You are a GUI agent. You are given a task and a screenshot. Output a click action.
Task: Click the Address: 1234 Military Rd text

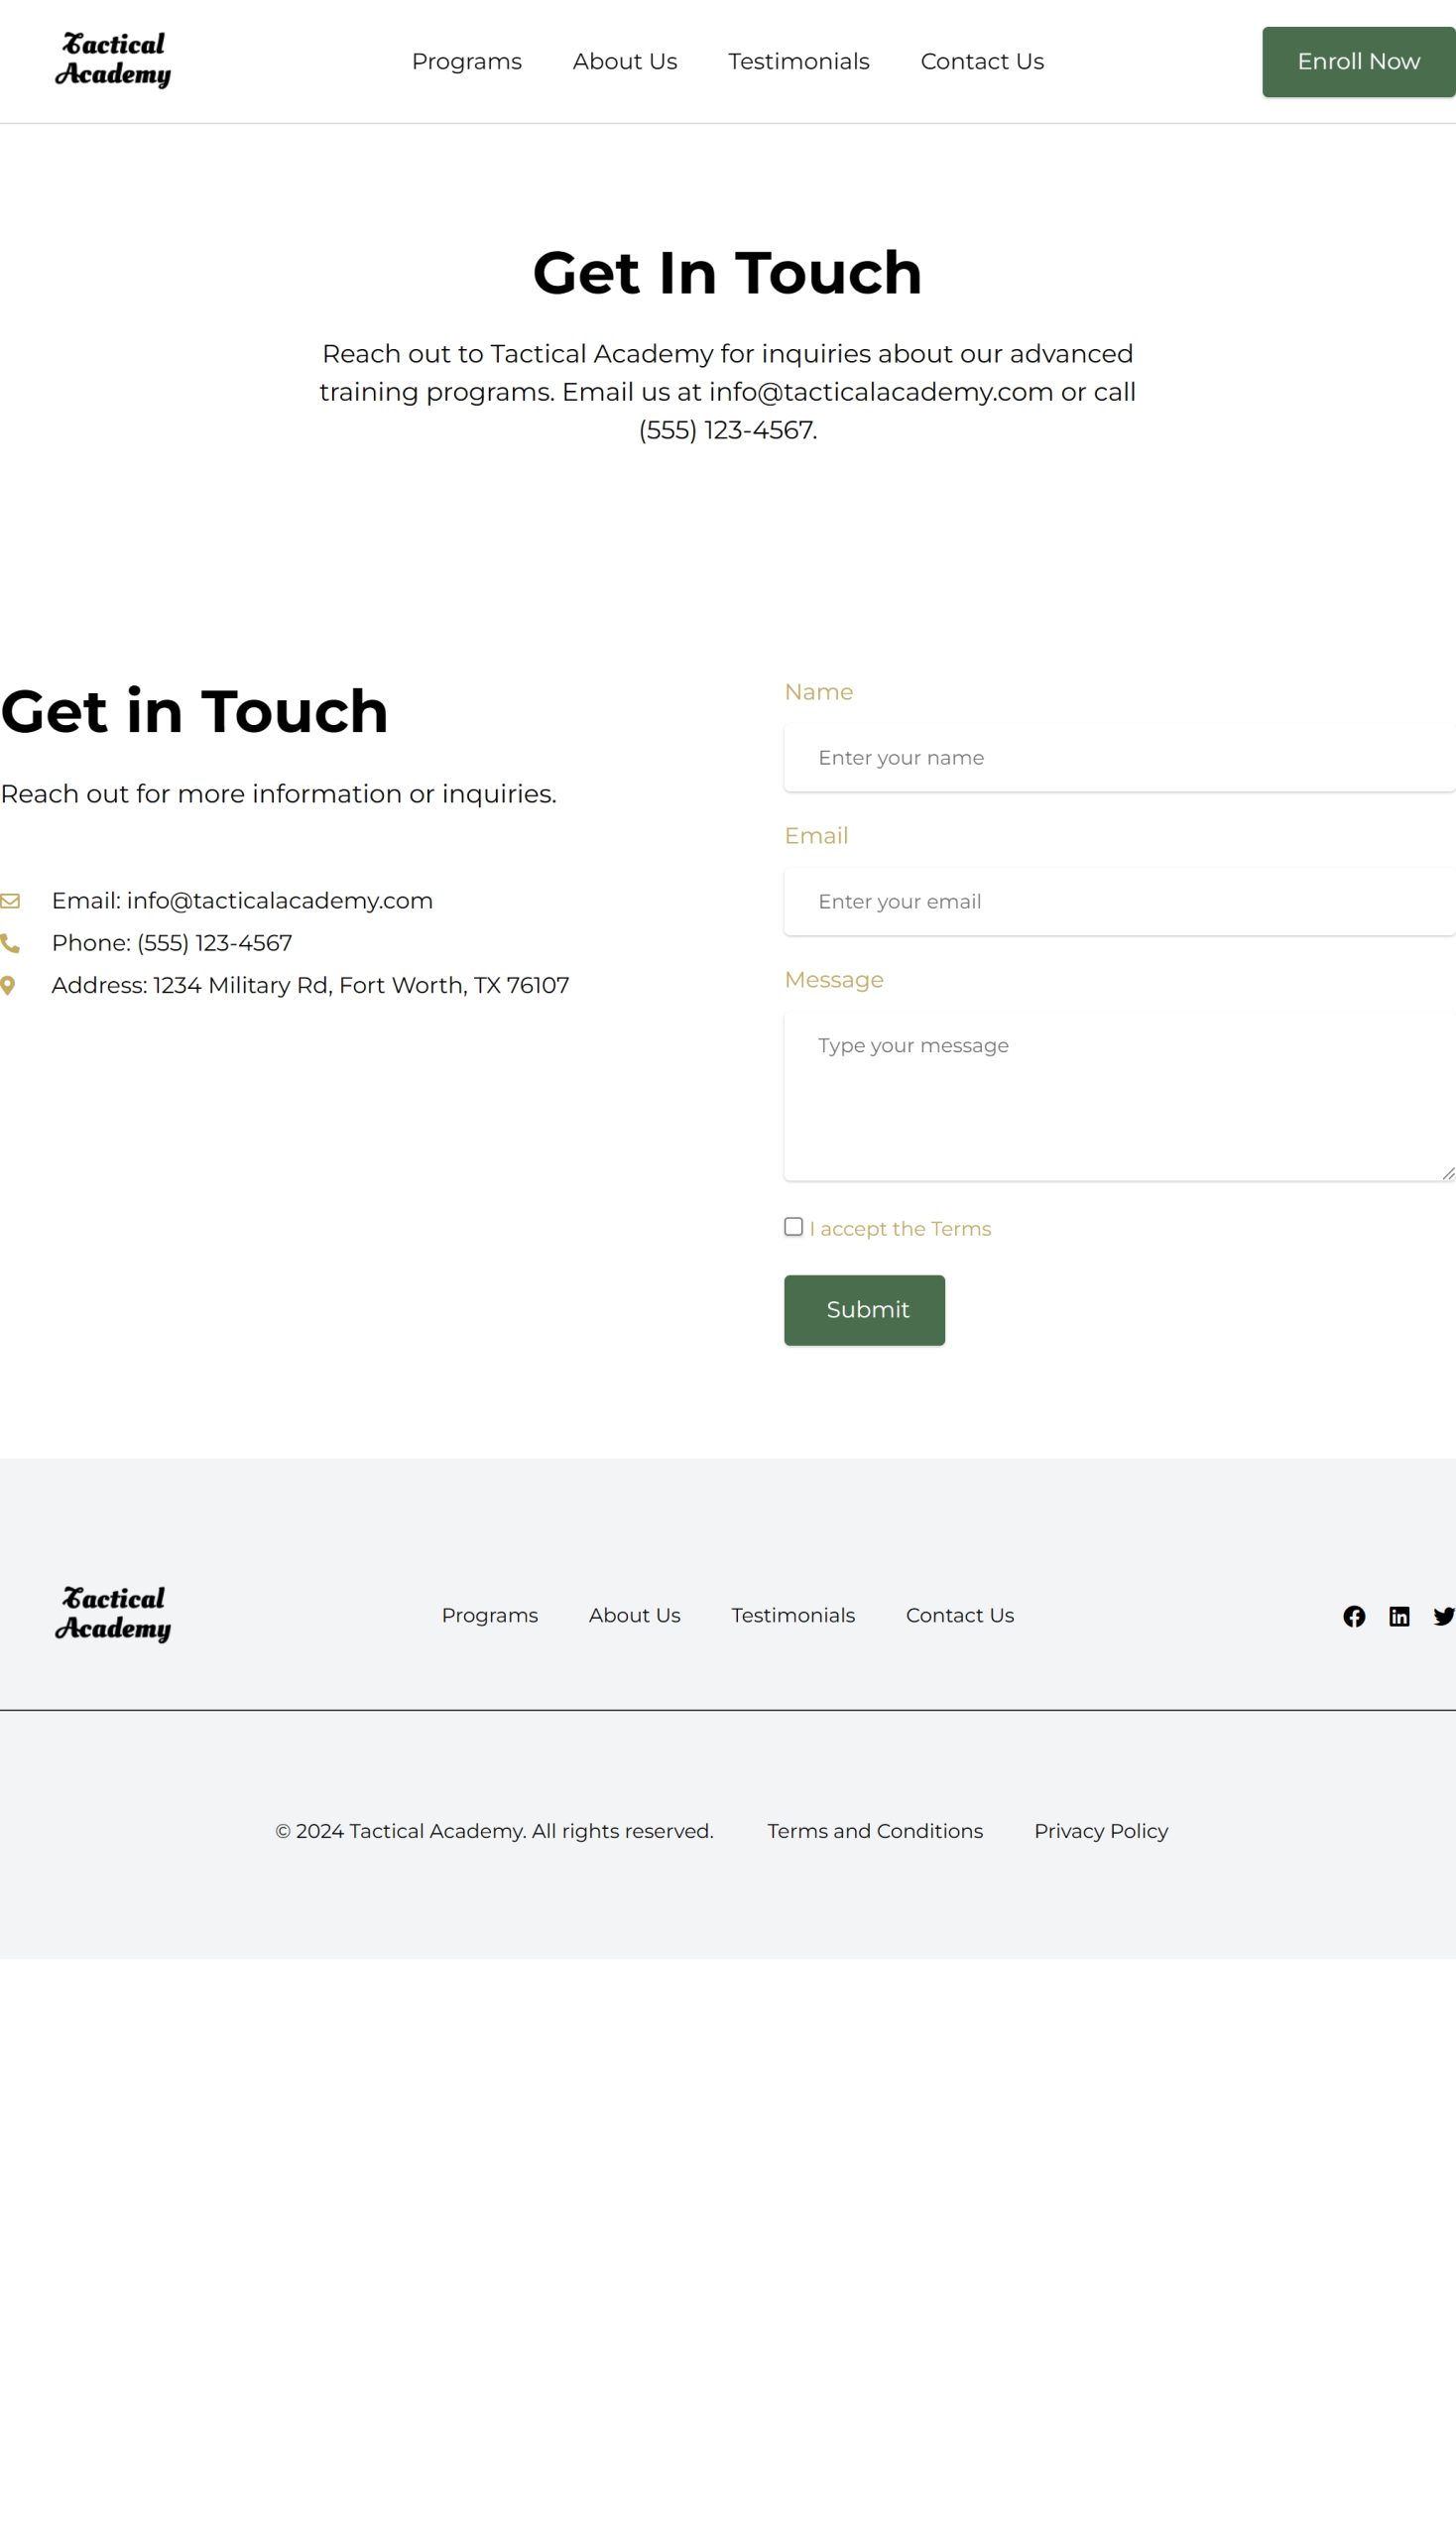310,985
